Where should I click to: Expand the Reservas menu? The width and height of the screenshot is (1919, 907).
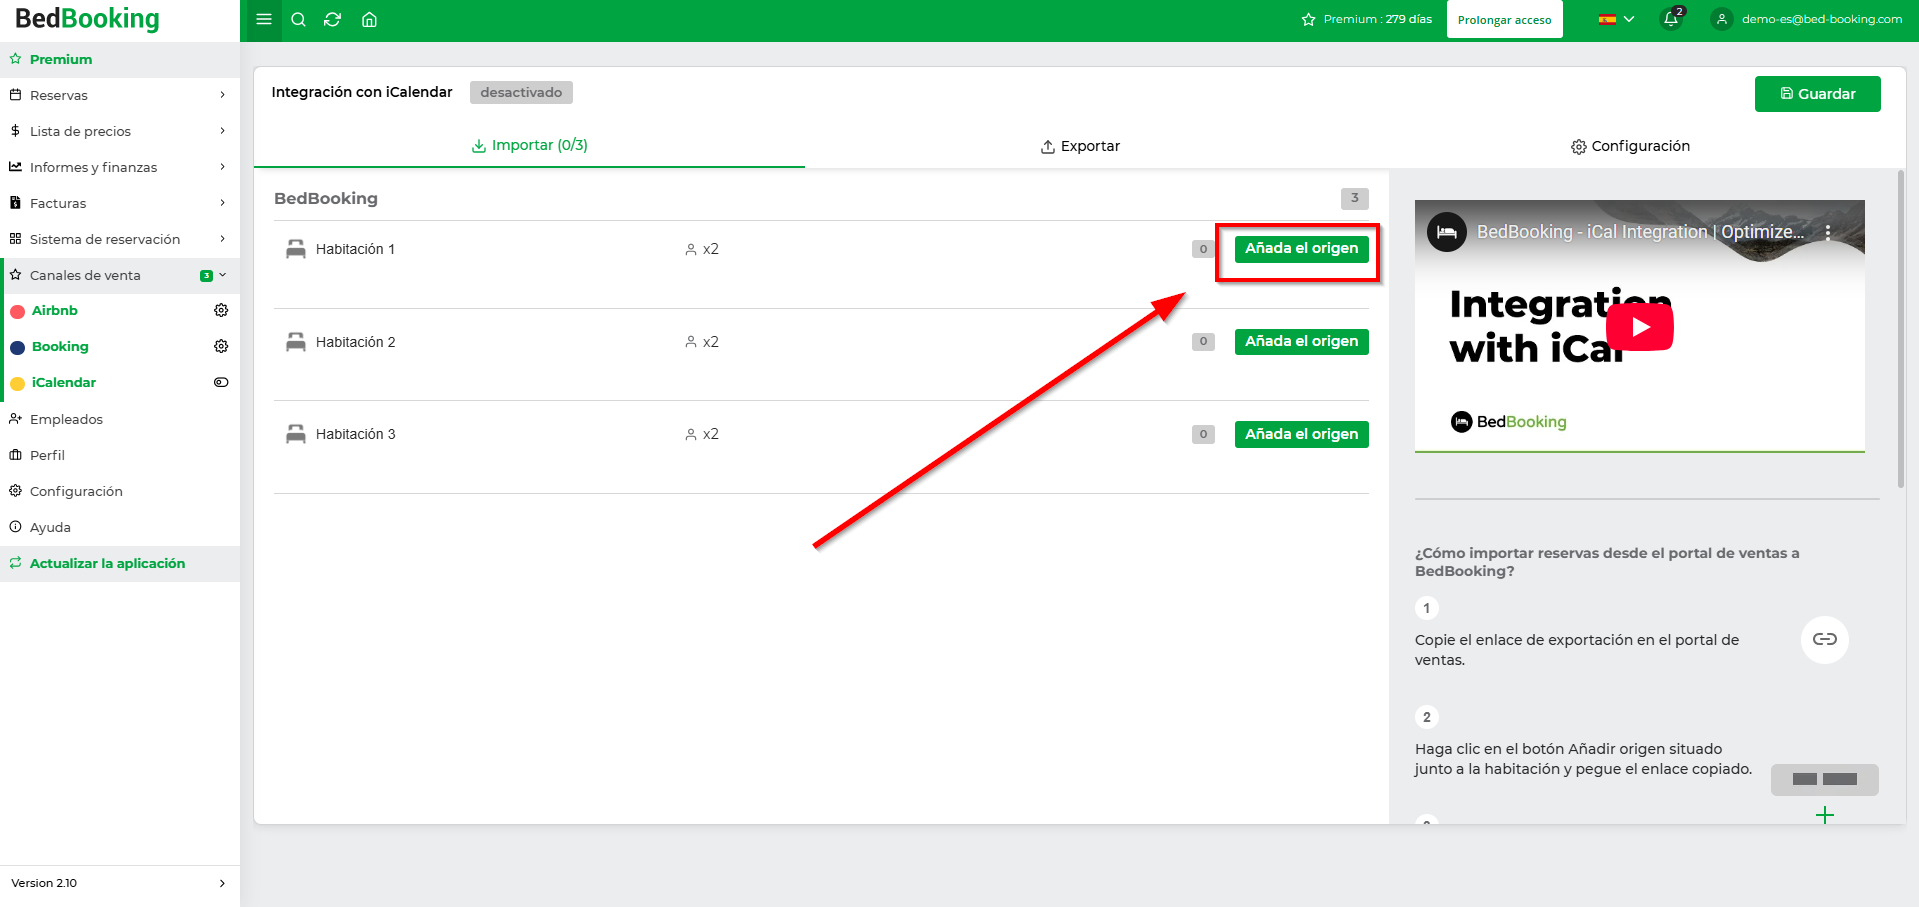(x=222, y=95)
